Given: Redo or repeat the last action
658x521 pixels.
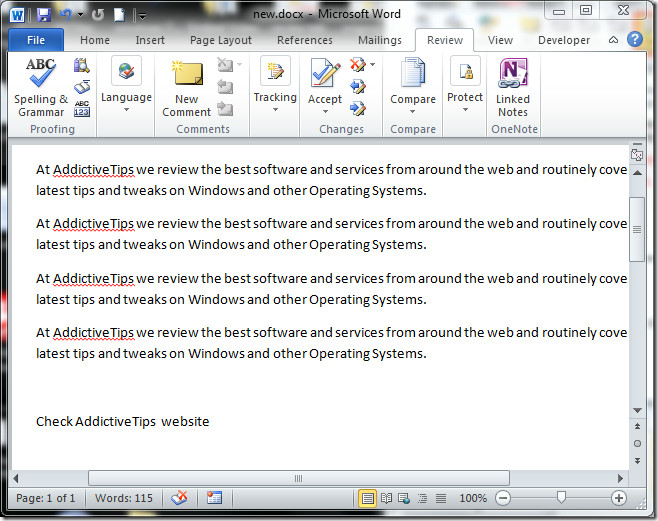Looking at the screenshot, I should pos(98,15).
